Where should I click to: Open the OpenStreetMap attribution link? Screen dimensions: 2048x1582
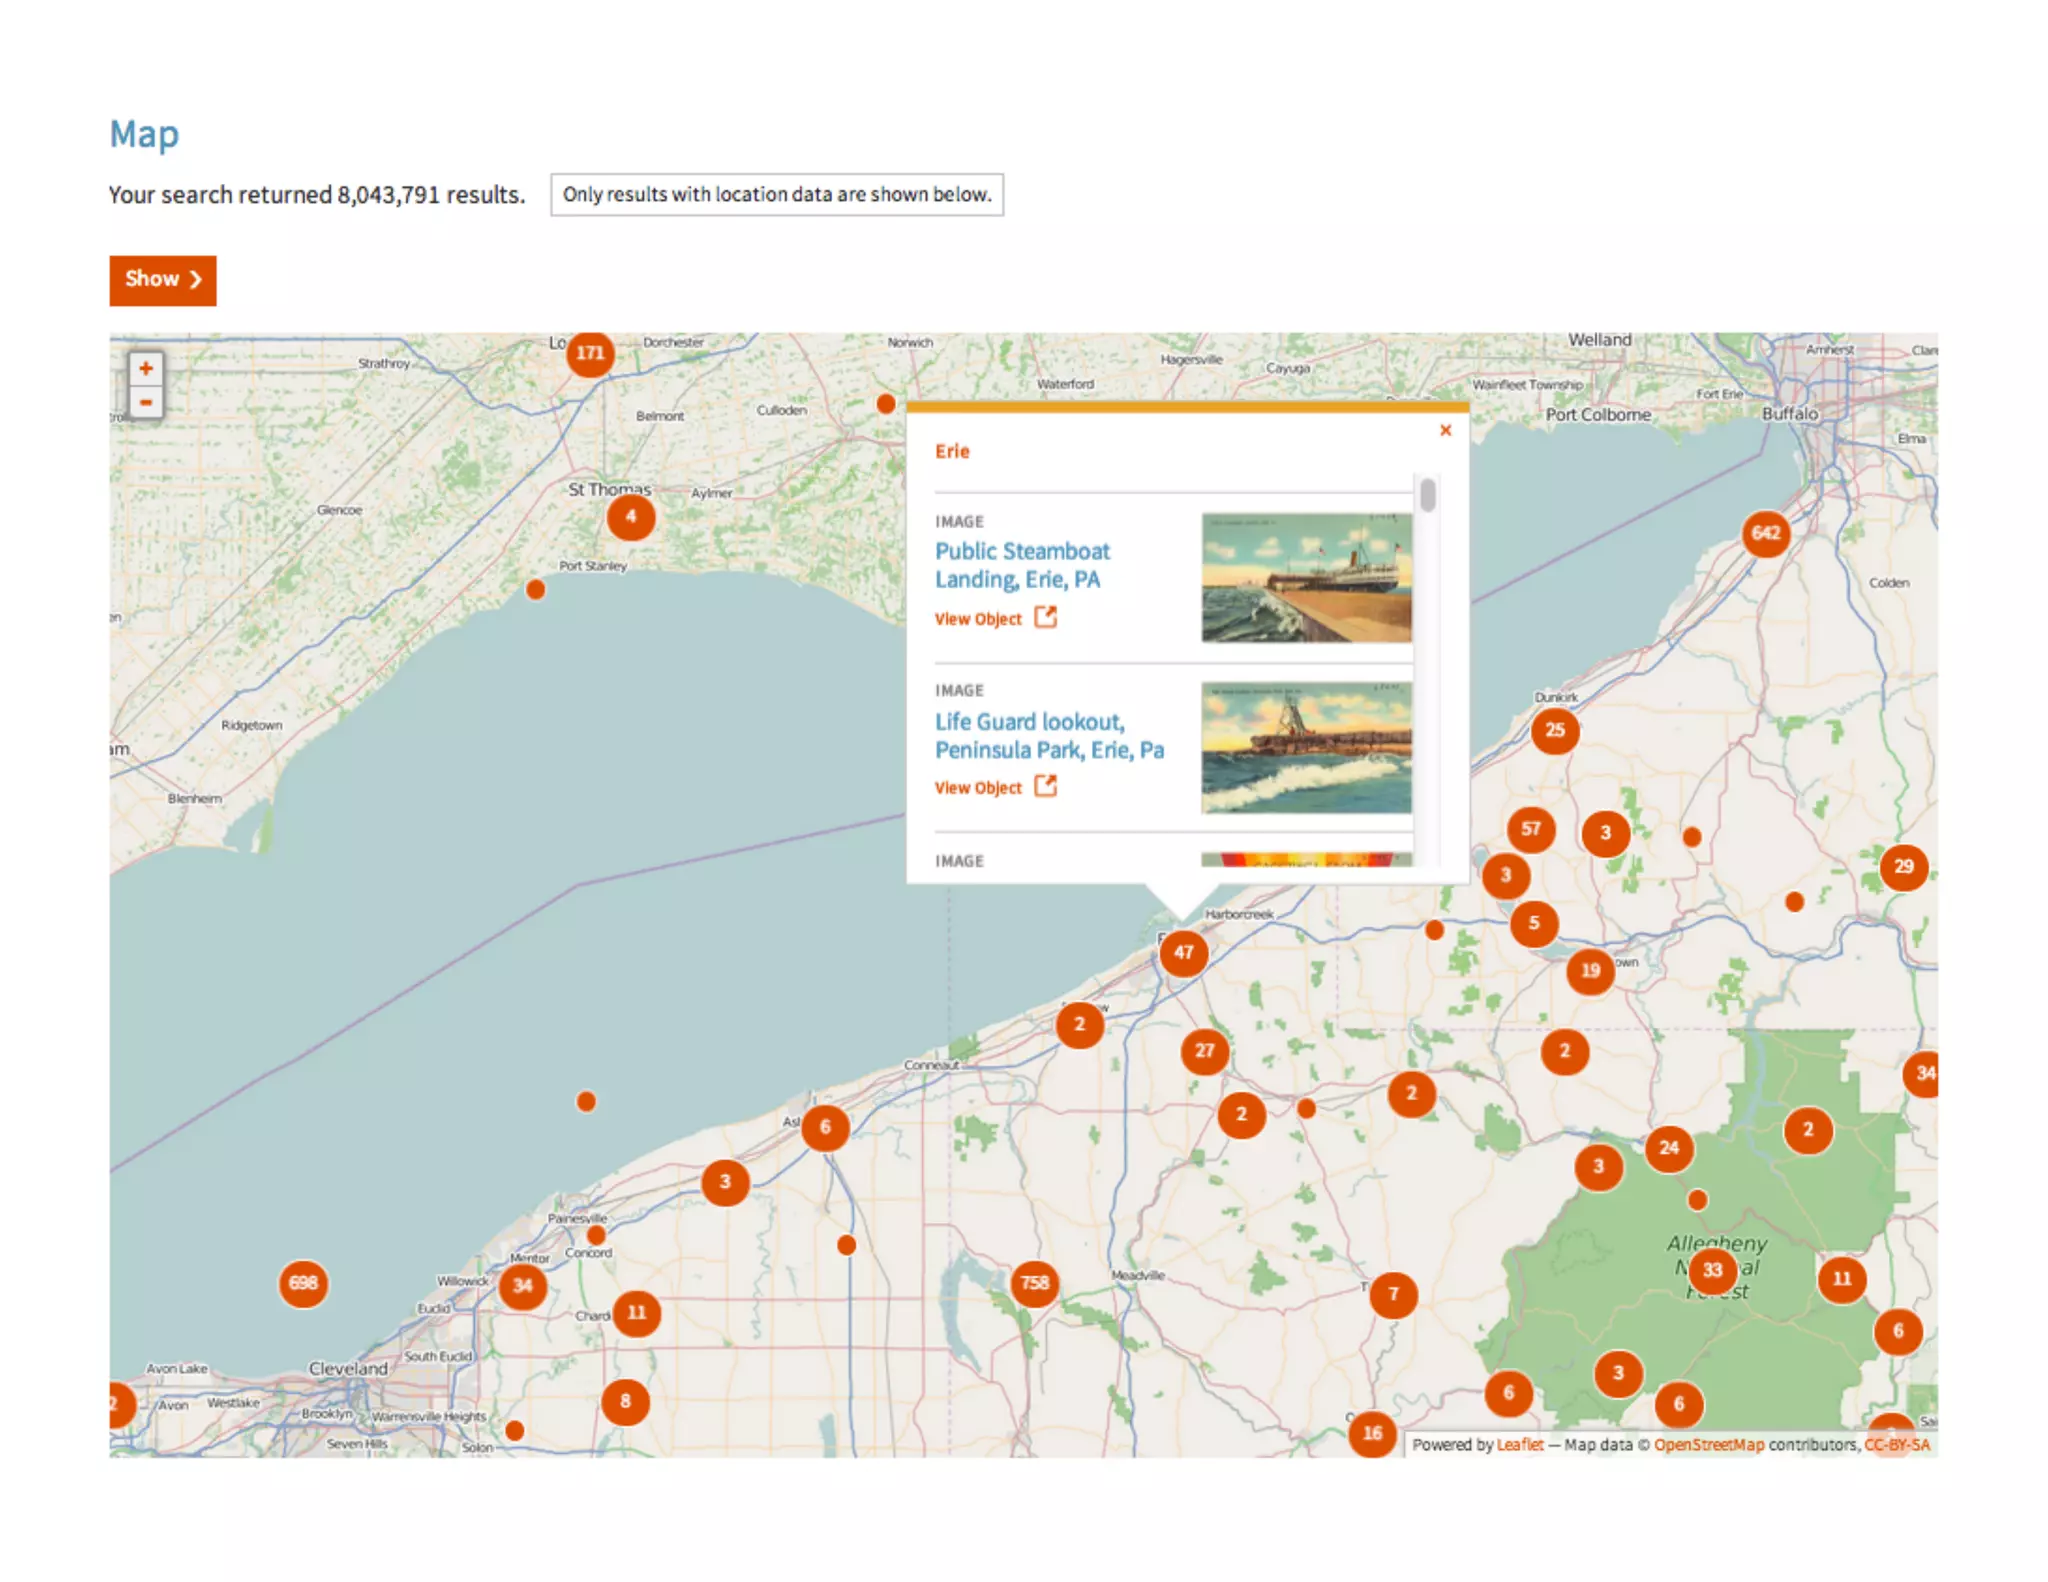pyautogui.click(x=1708, y=1445)
